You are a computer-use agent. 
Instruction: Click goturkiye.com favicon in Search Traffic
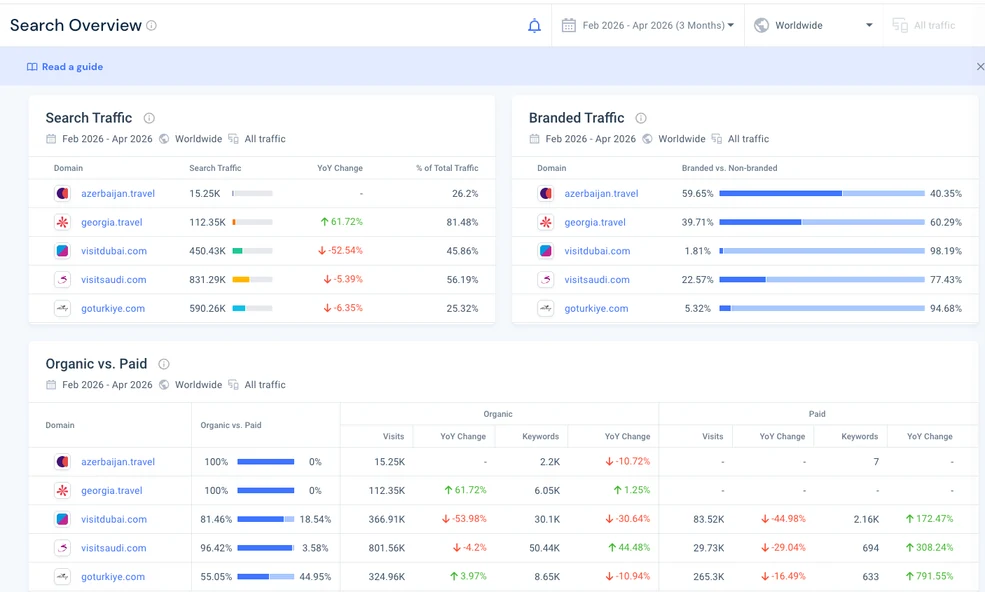click(x=62, y=309)
